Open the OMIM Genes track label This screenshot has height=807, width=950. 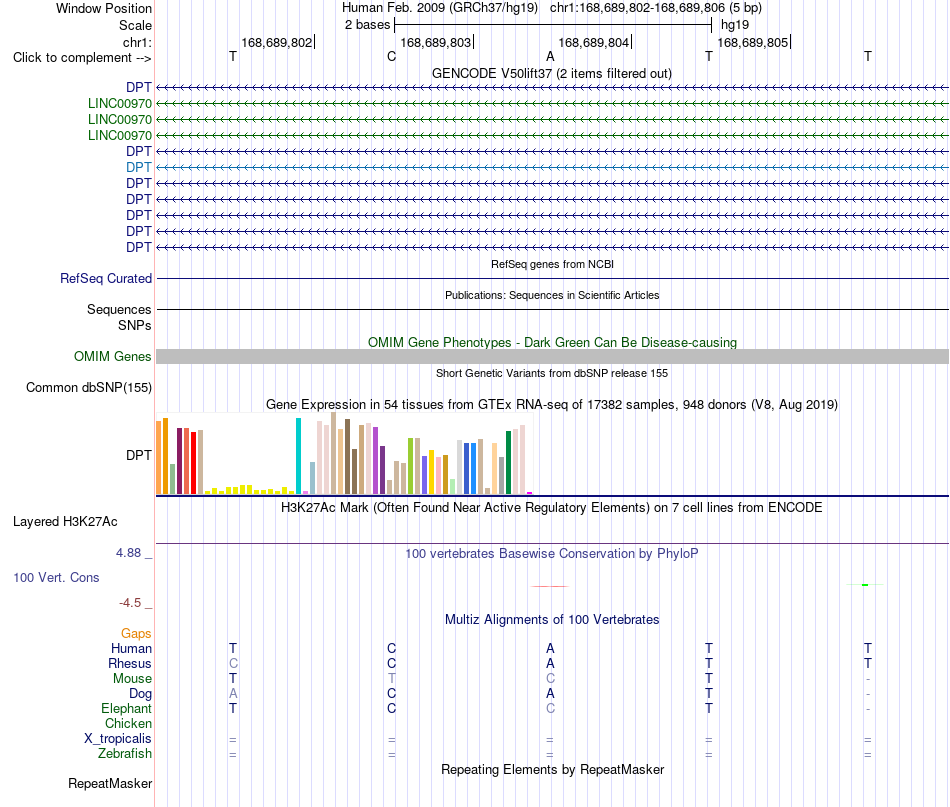tap(113, 356)
